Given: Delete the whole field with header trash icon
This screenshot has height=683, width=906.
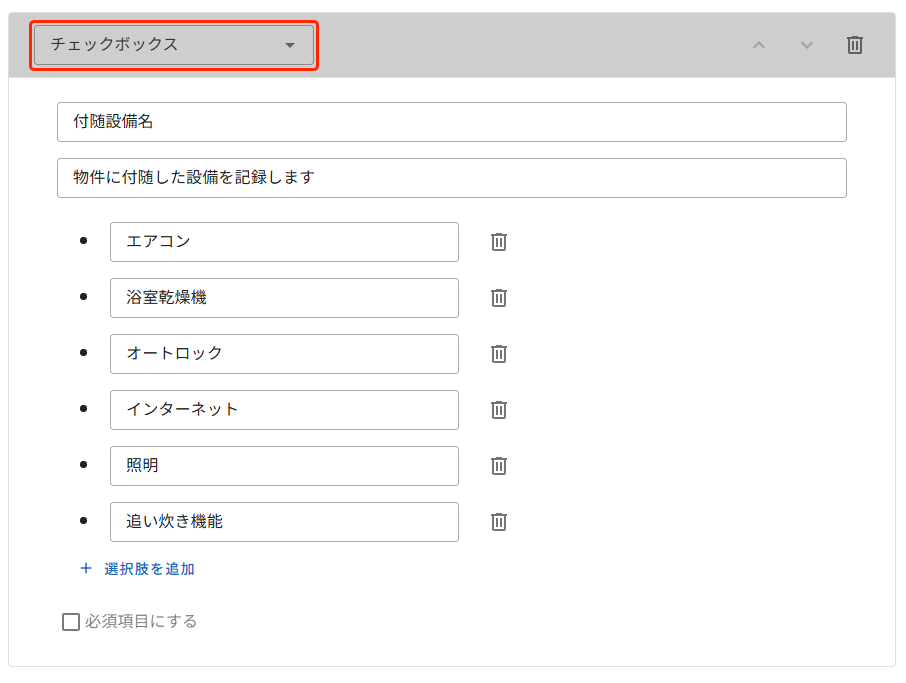Looking at the screenshot, I should (x=855, y=45).
